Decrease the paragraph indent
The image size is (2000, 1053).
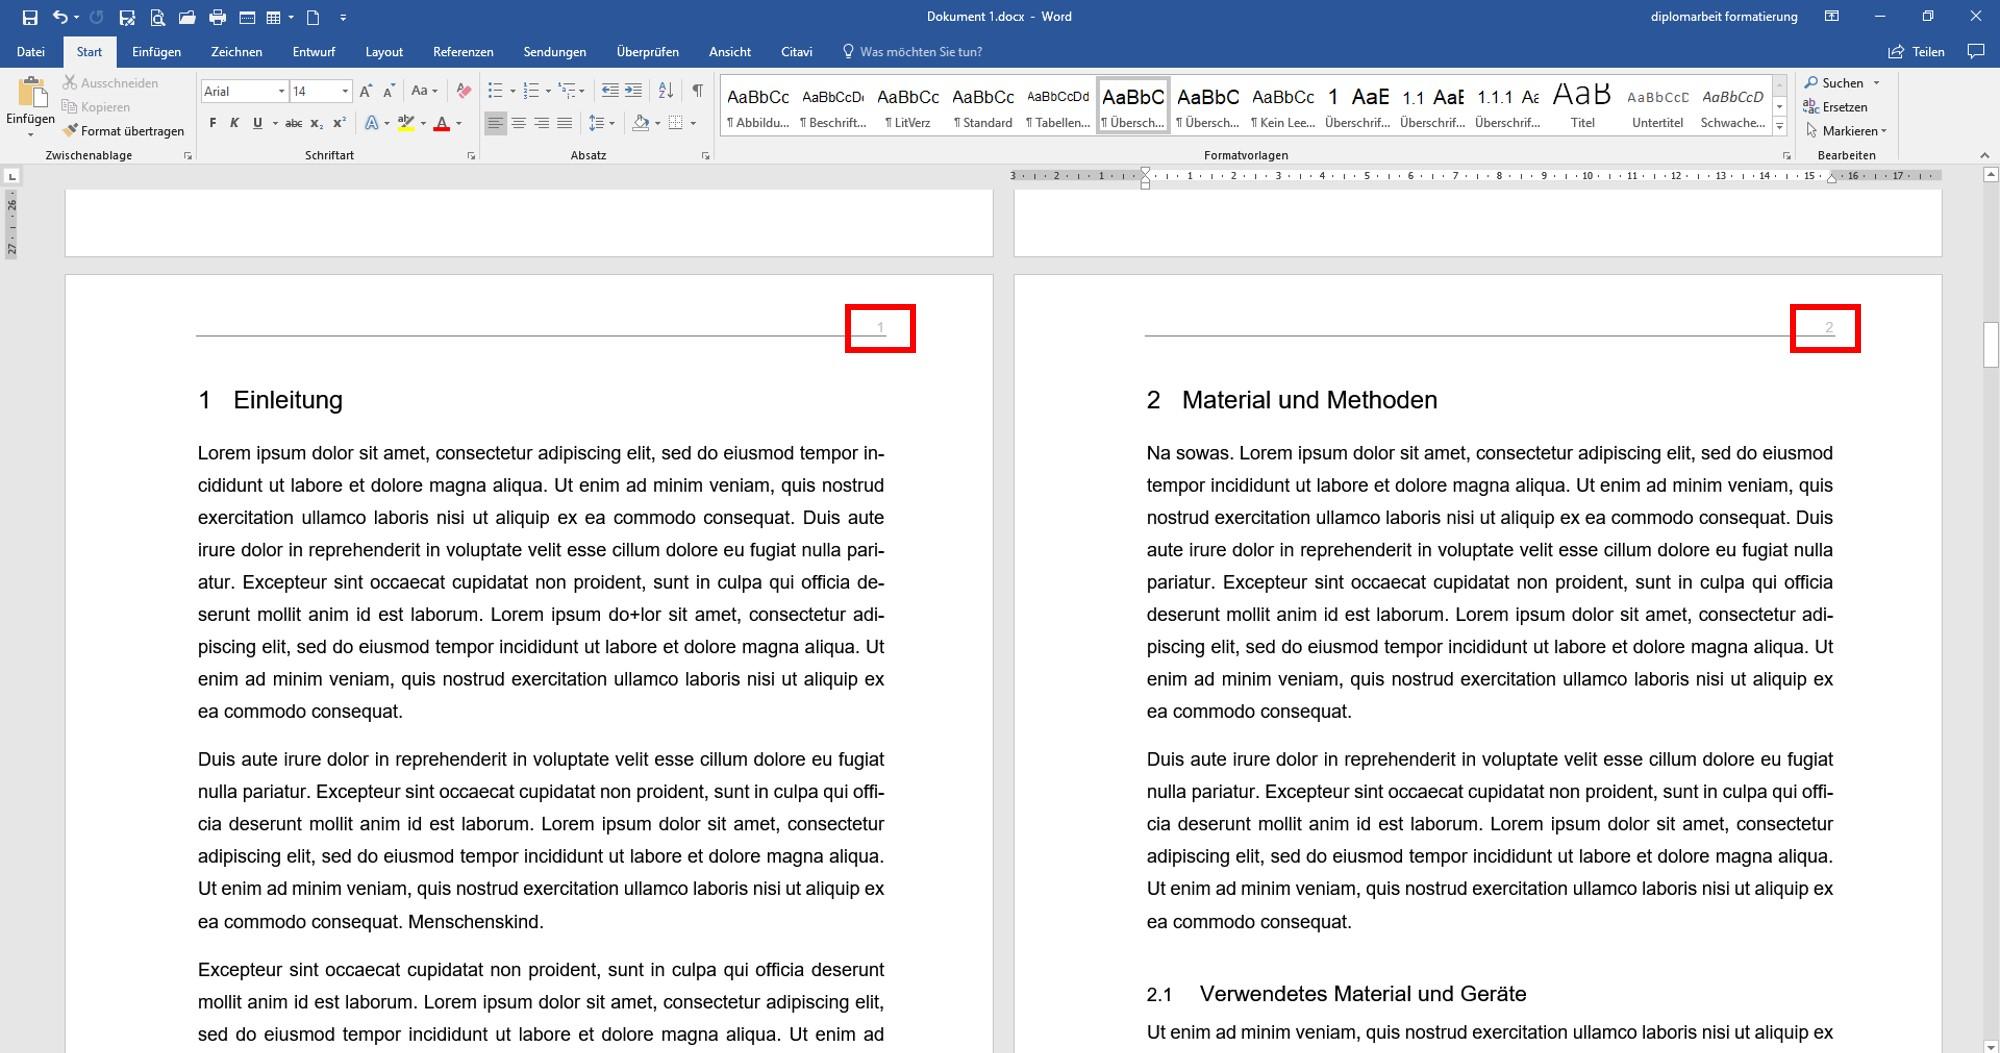click(610, 91)
